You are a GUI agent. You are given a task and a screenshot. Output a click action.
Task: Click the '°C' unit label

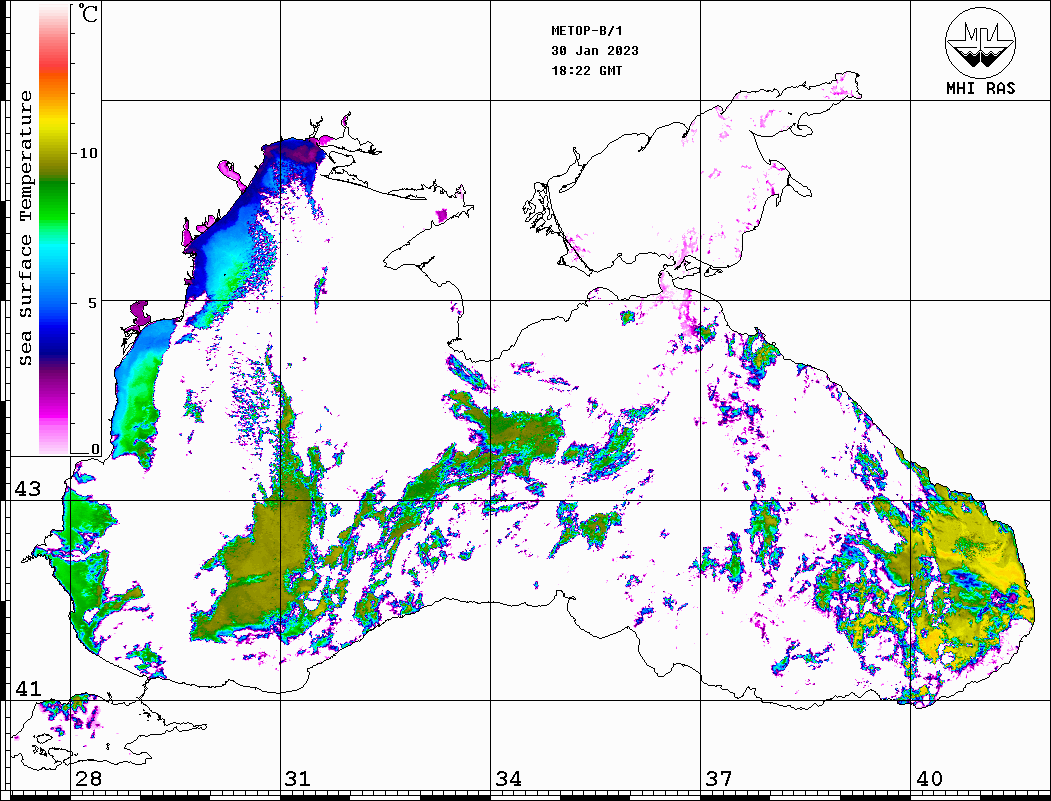click(x=88, y=13)
